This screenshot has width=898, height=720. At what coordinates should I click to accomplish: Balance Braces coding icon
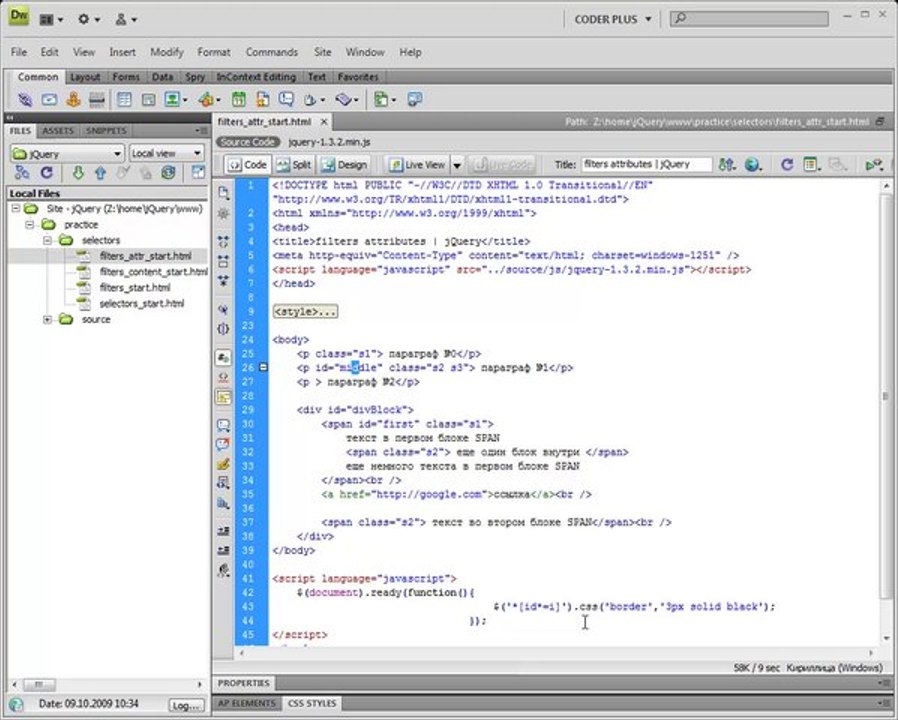223,329
